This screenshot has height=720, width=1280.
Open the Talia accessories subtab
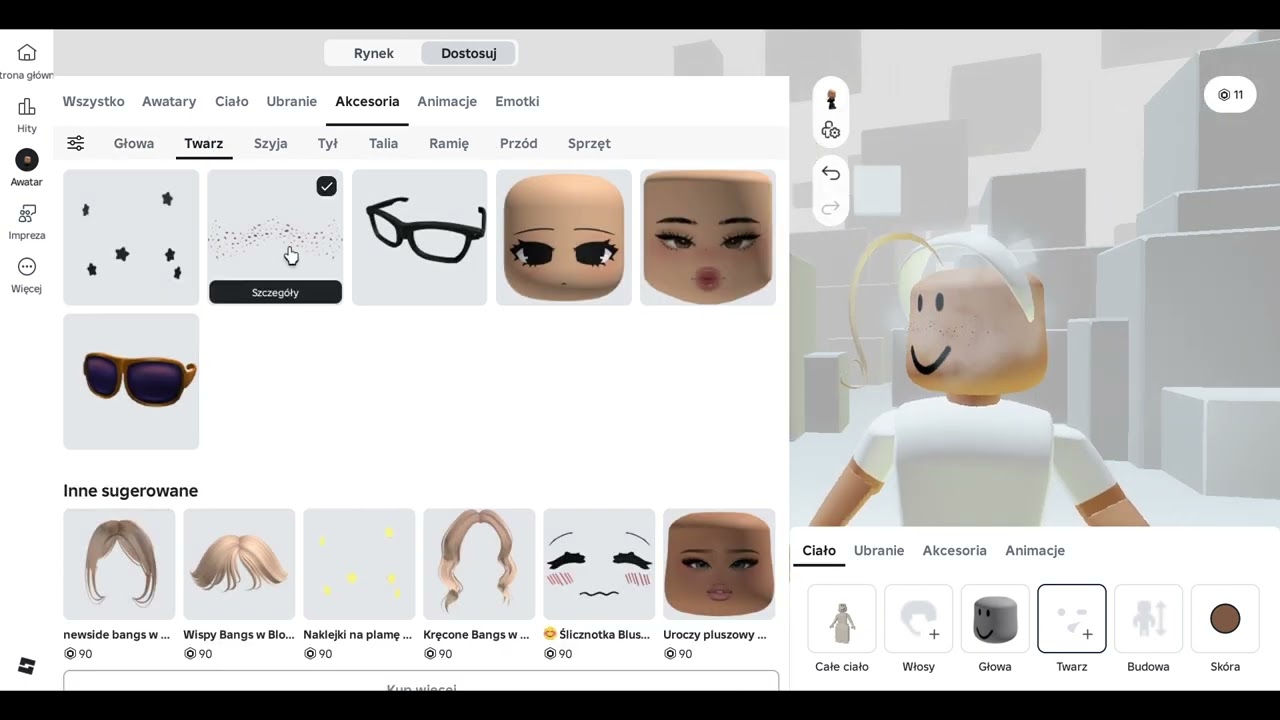coord(384,143)
